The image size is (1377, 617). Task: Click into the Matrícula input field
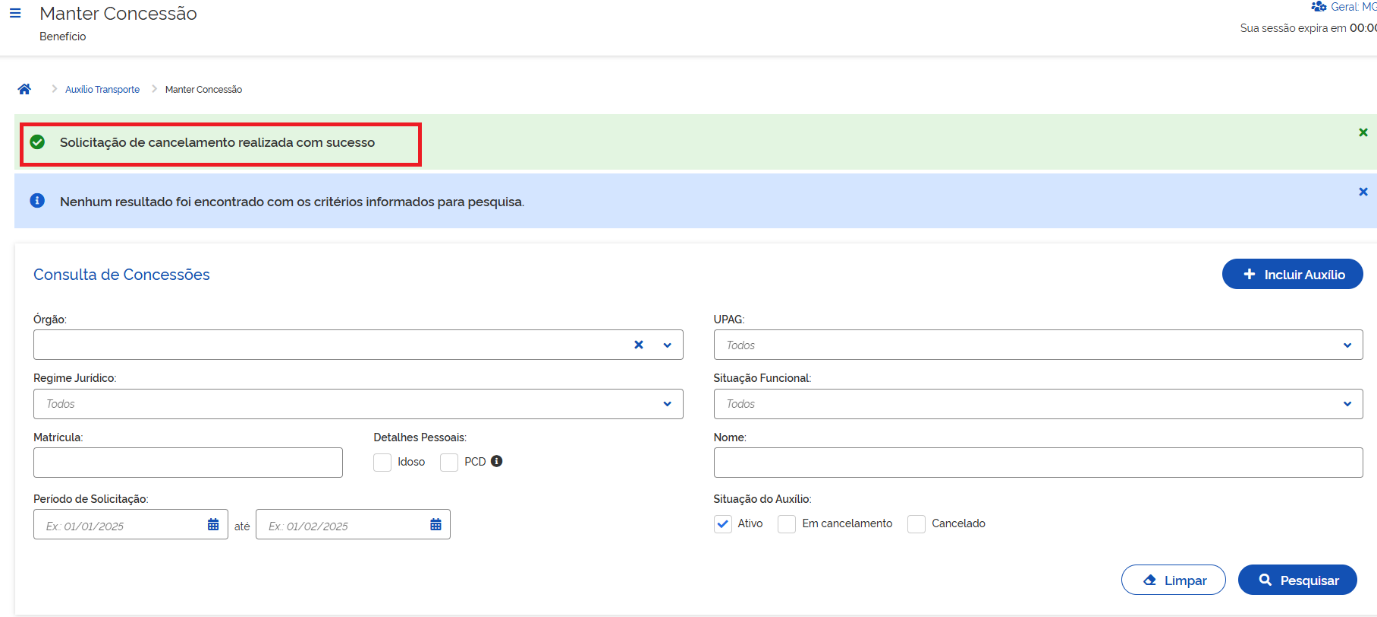tap(188, 463)
